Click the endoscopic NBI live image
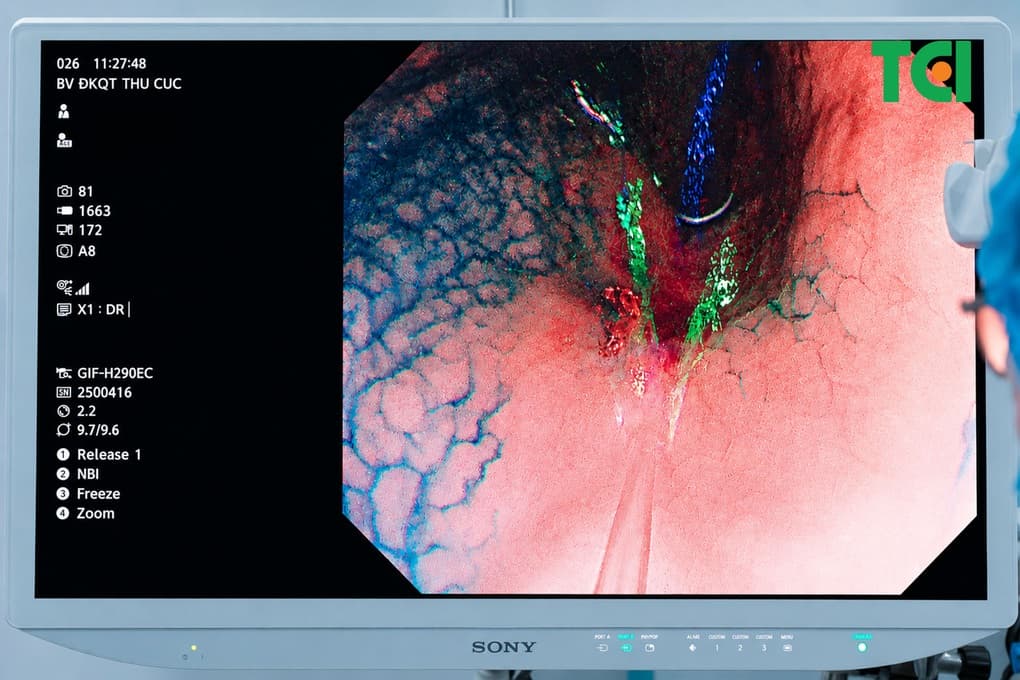 pyautogui.click(x=659, y=318)
